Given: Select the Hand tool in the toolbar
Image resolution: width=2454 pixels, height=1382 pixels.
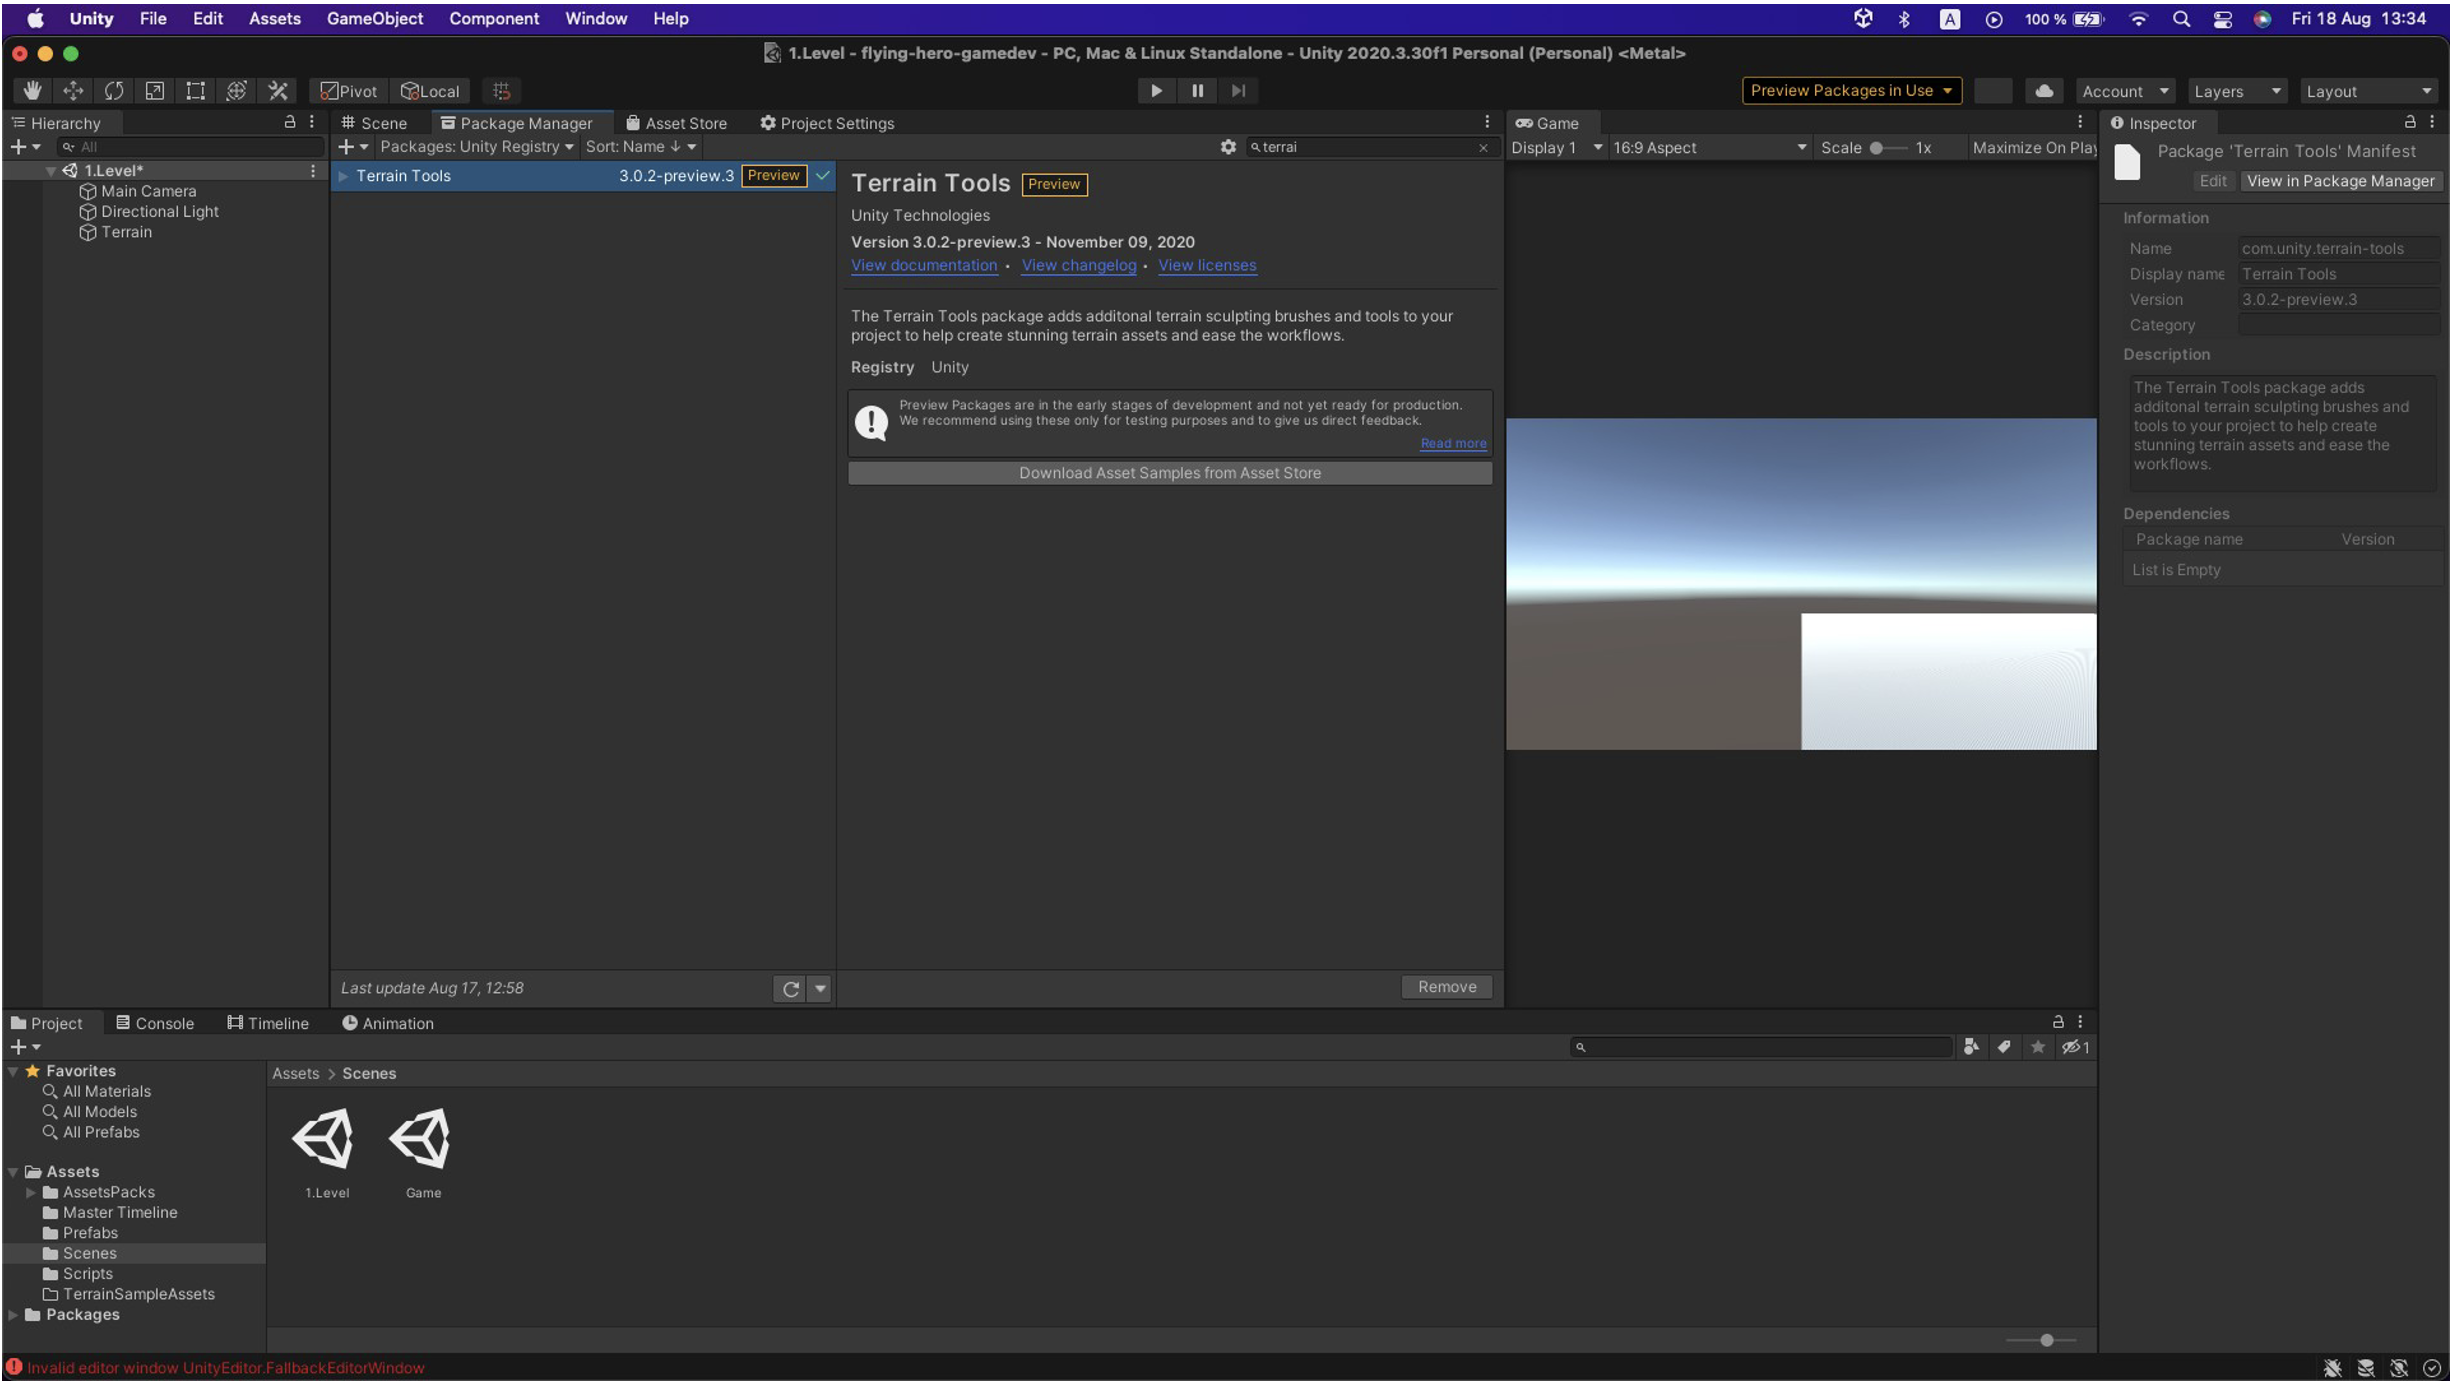Looking at the screenshot, I should (x=32, y=90).
